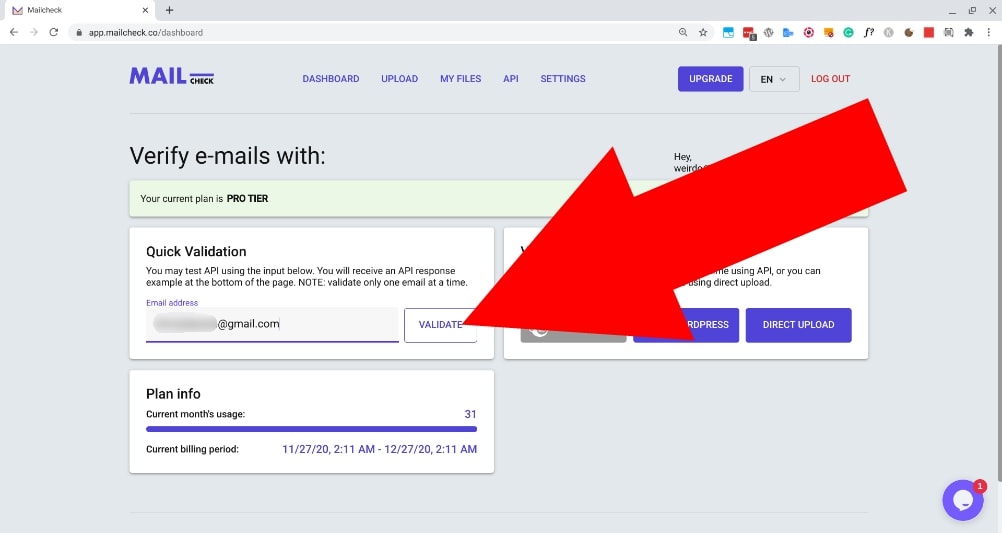Open the WordPress extension icon

769,33
